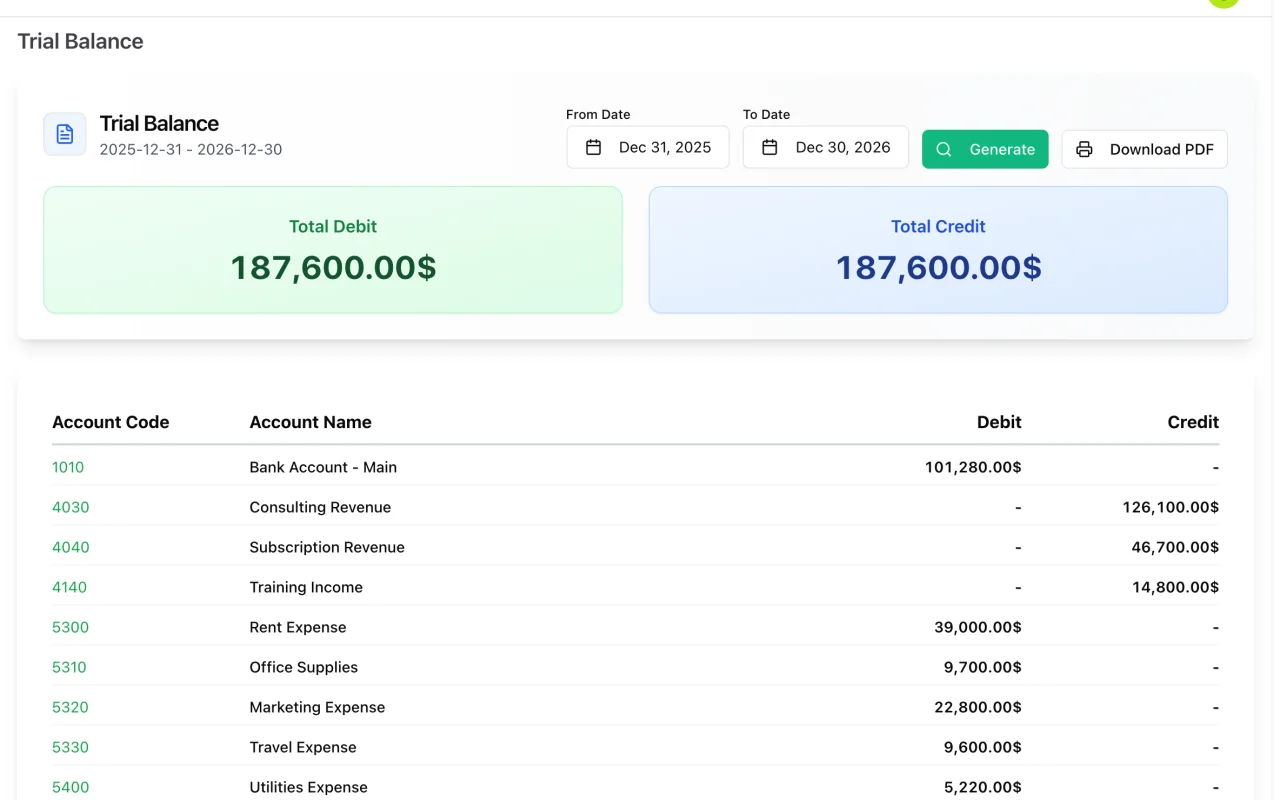This screenshot has height=800, width=1280.
Task: Open account code 5300
Action: (x=70, y=627)
